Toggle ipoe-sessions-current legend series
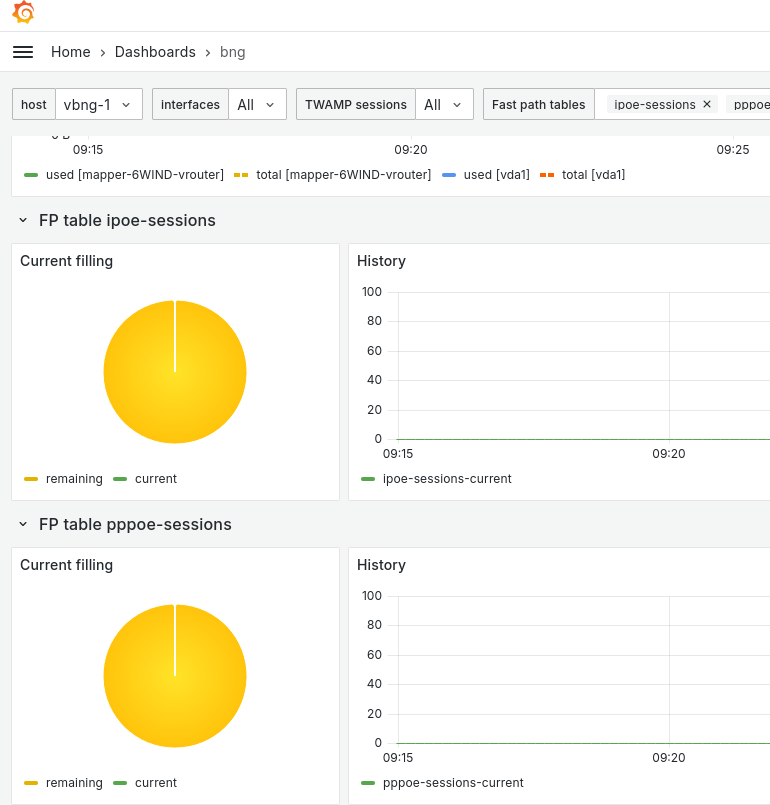 pos(447,478)
